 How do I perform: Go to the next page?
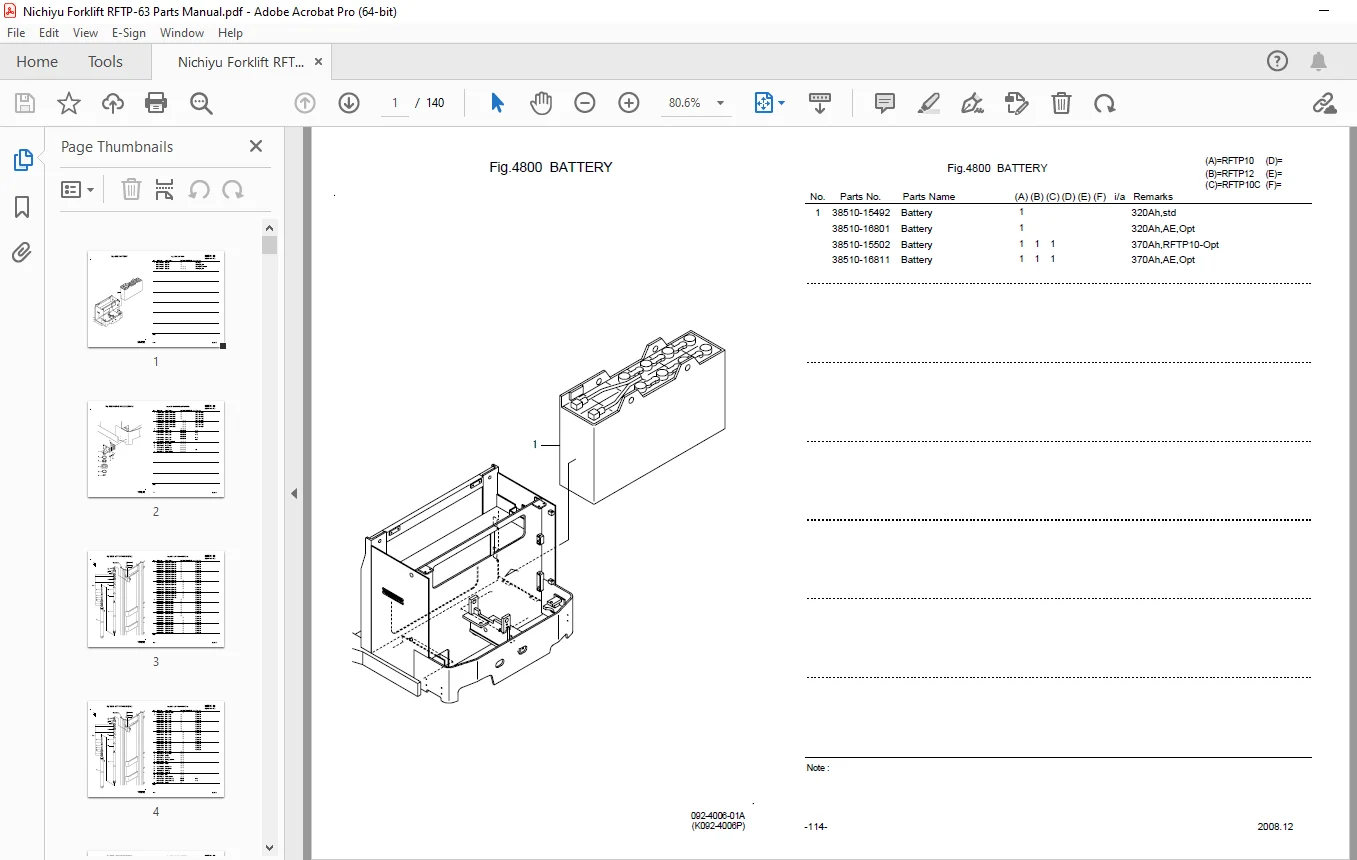click(x=349, y=103)
